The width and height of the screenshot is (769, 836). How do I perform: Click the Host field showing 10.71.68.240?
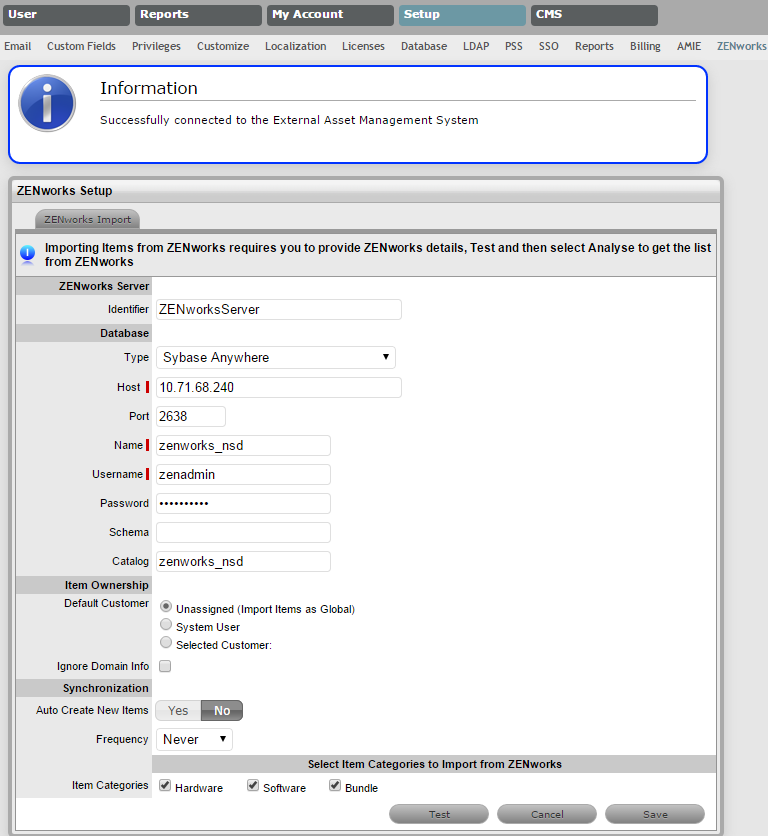pos(278,388)
